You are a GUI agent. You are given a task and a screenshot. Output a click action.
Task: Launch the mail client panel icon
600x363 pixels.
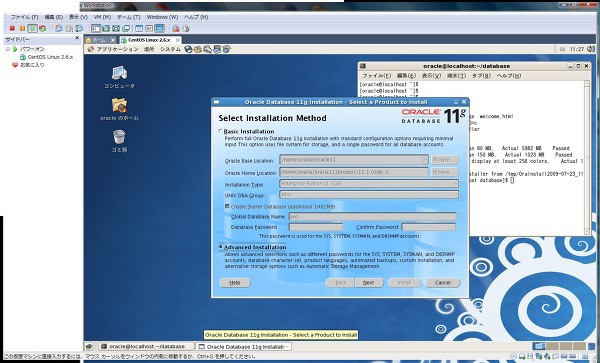[x=197, y=49]
